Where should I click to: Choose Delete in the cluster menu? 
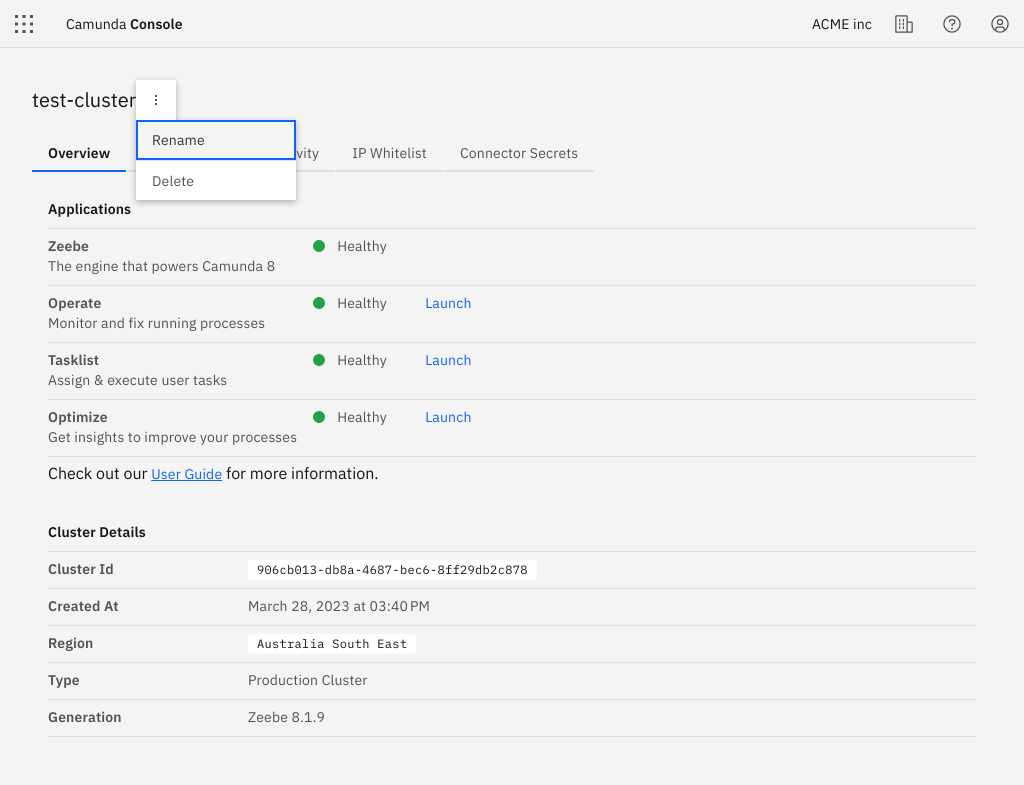pyautogui.click(x=216, y=181)
